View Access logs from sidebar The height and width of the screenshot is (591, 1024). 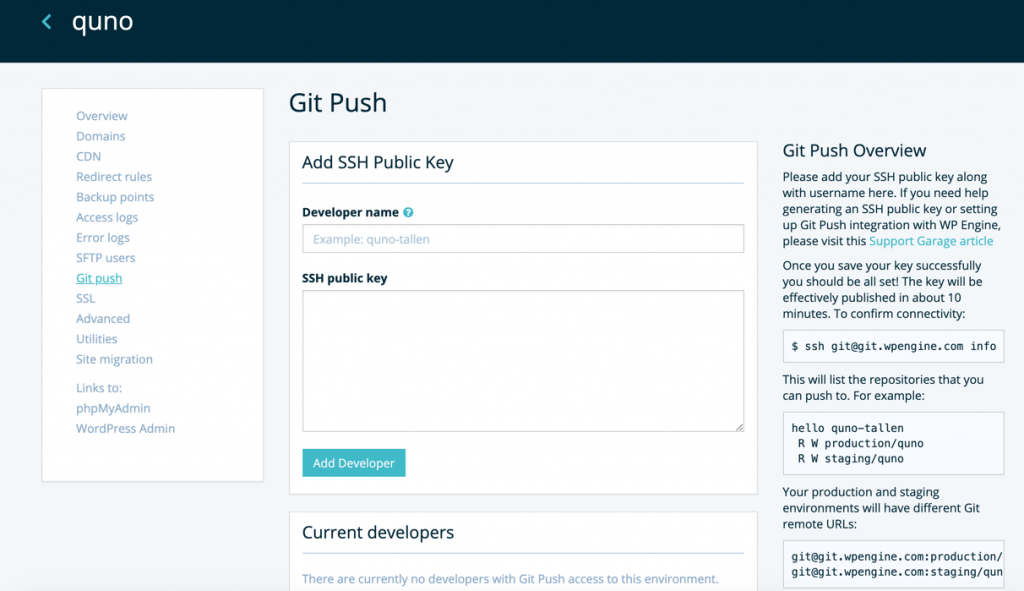pos(107,217)
